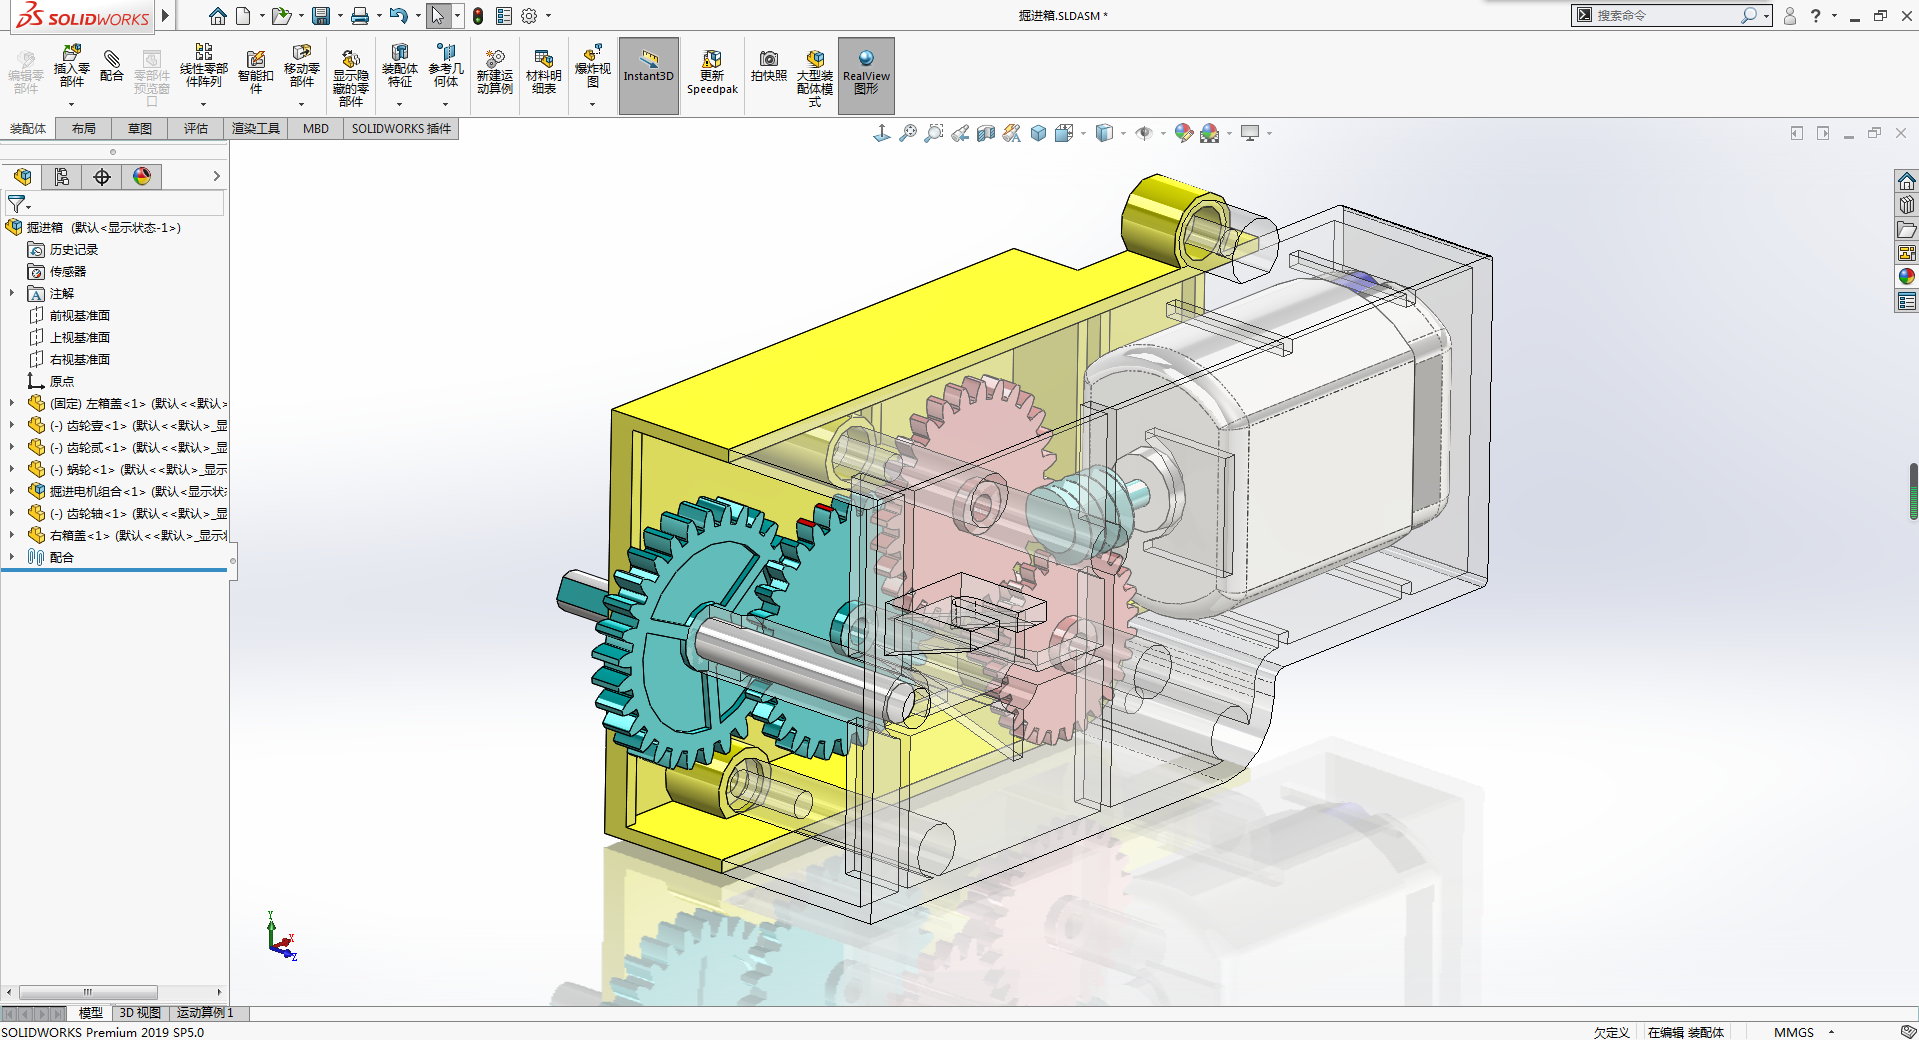Click the Previous View icon

click(x=960, y=133)
